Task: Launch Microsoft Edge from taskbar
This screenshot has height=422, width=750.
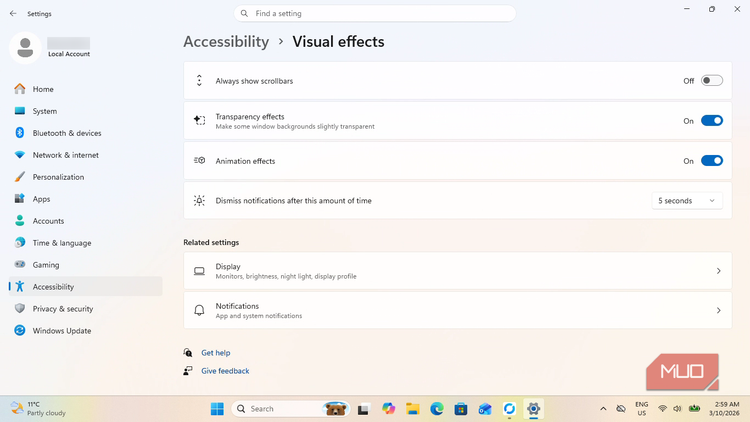Action: click(437, 409)
